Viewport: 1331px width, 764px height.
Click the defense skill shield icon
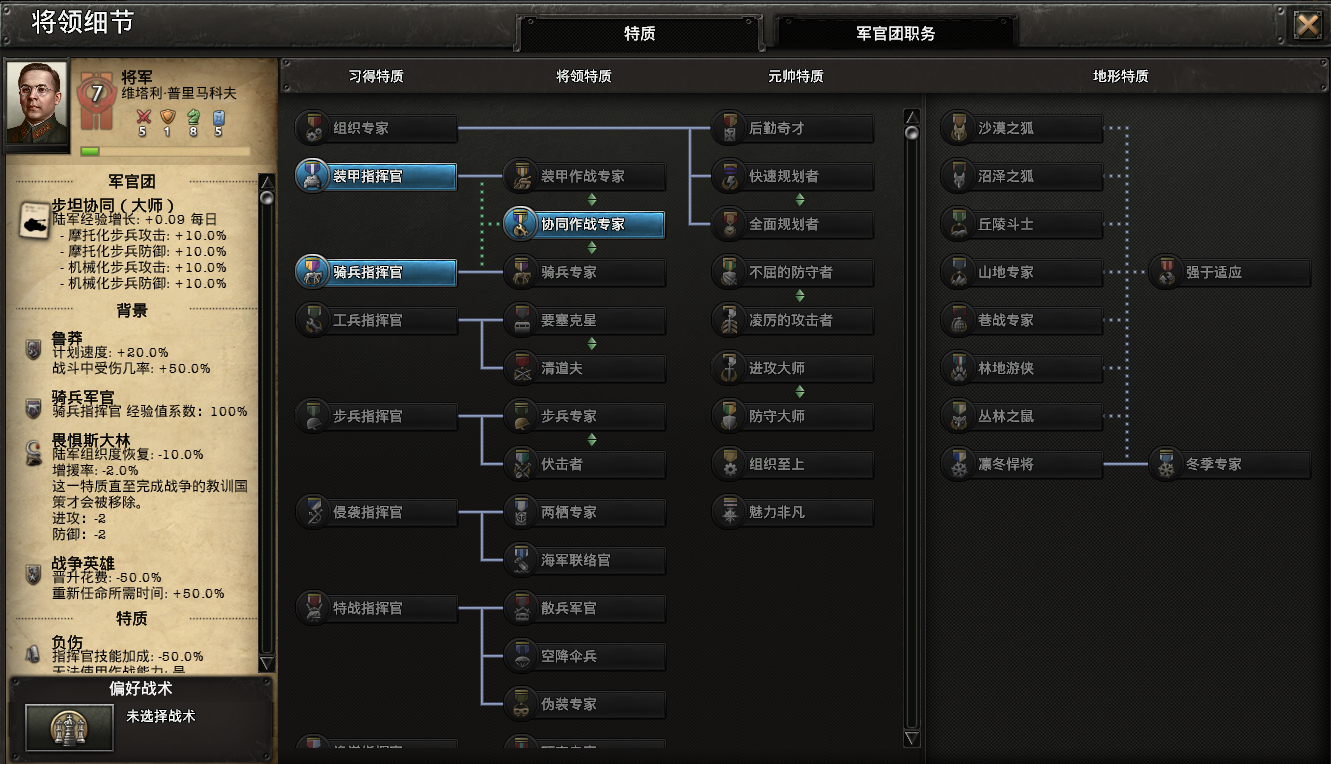pos(167,116)
